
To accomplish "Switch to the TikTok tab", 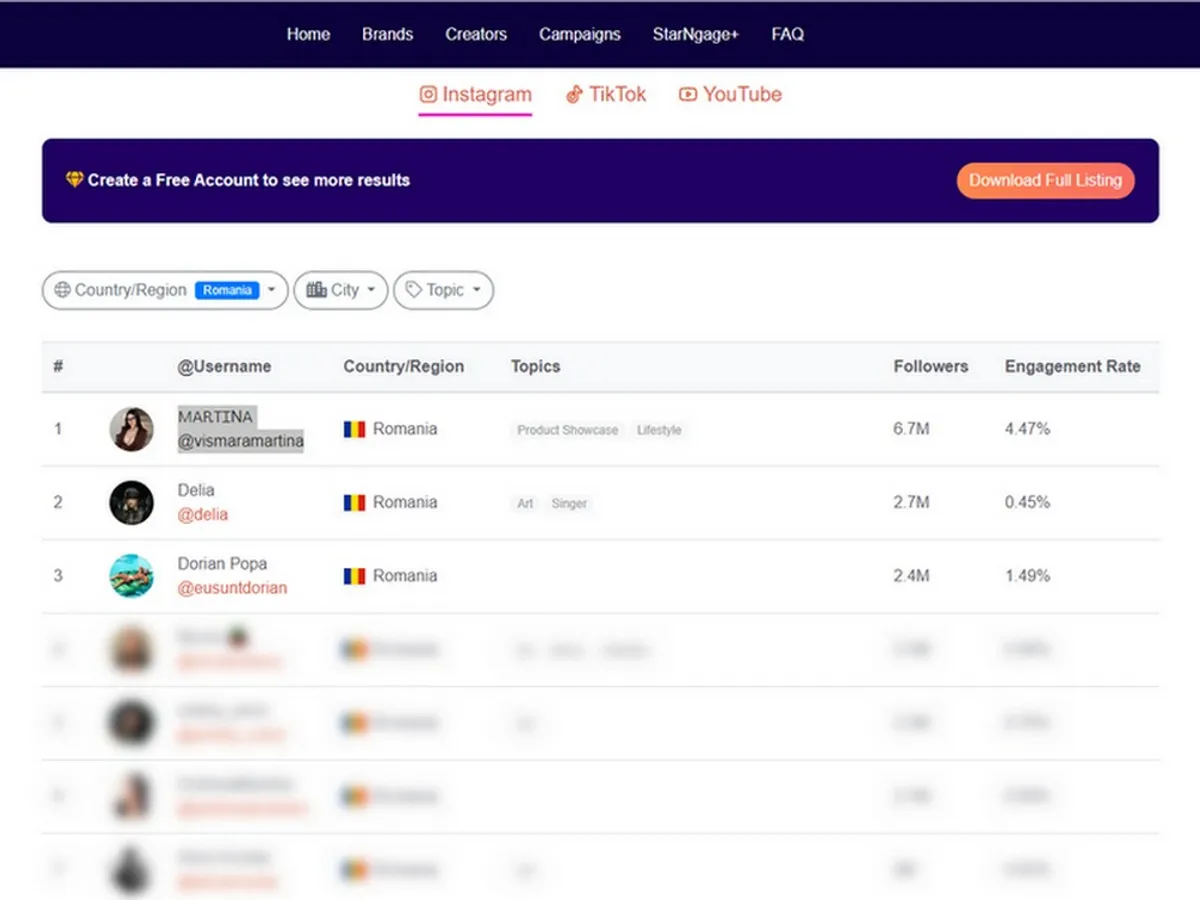I will click(x=606, y=95).
